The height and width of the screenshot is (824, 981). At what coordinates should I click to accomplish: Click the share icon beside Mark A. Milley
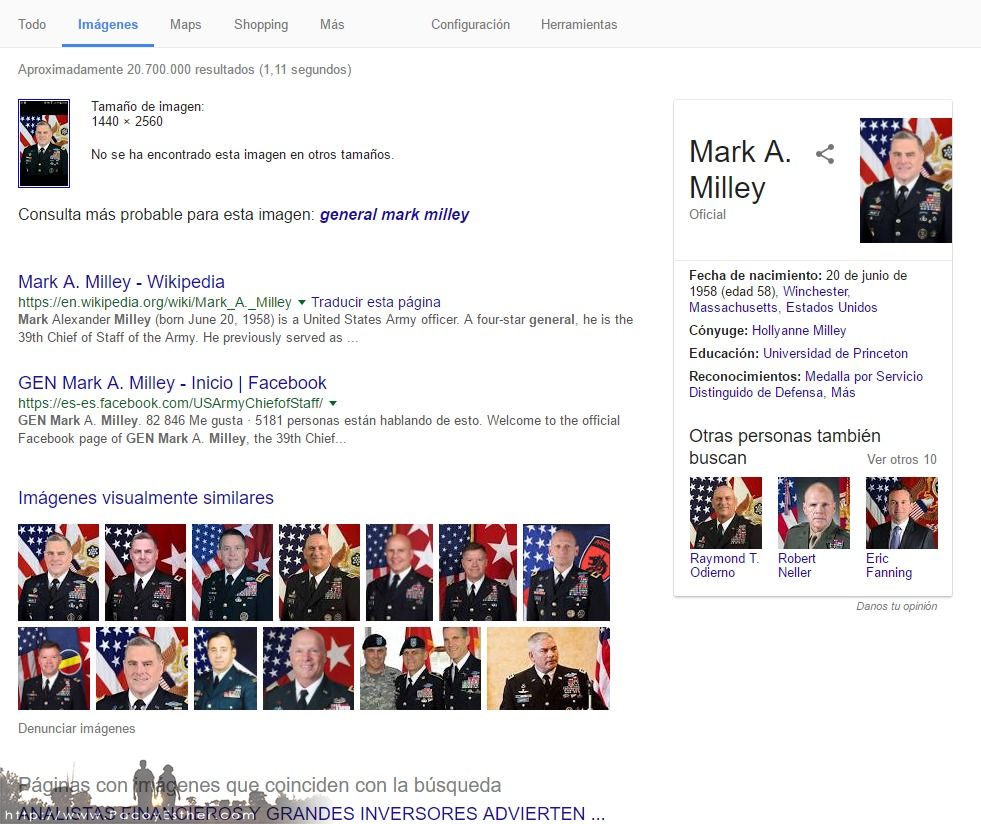tap(825, 153)
